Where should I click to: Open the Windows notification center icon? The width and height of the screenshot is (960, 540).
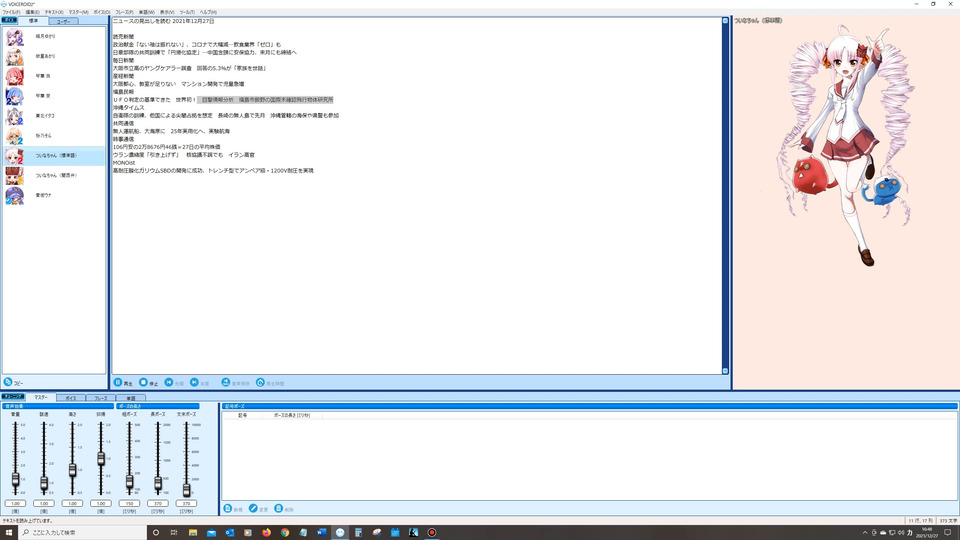[948, 532]
